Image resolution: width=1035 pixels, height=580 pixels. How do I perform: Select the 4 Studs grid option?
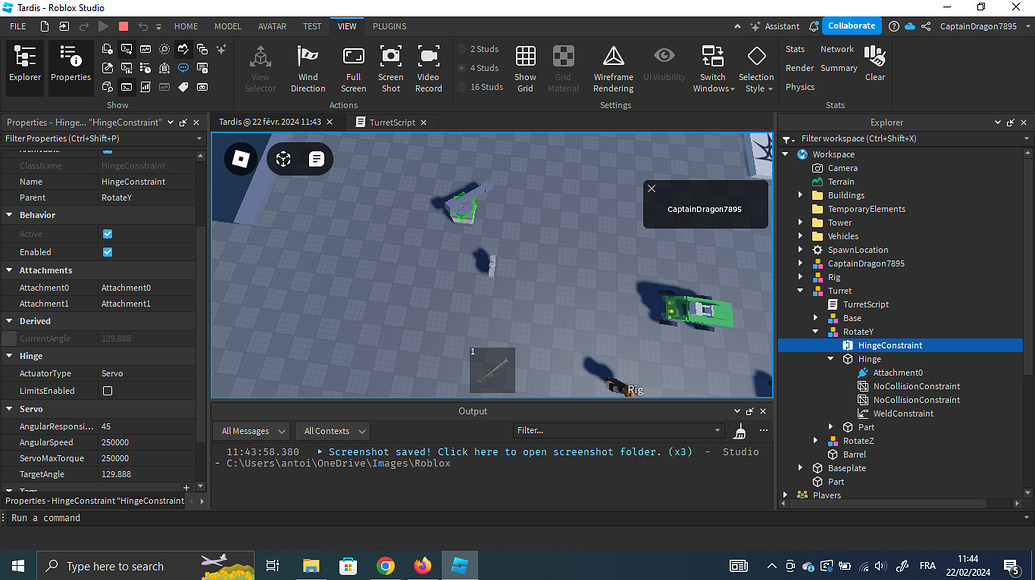click(x=479, y=68)
